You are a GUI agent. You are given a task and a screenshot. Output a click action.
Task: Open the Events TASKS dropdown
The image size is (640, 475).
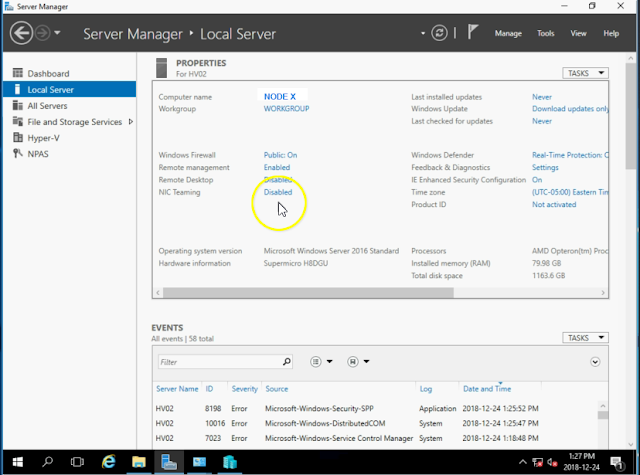click(x=585, y=338)
